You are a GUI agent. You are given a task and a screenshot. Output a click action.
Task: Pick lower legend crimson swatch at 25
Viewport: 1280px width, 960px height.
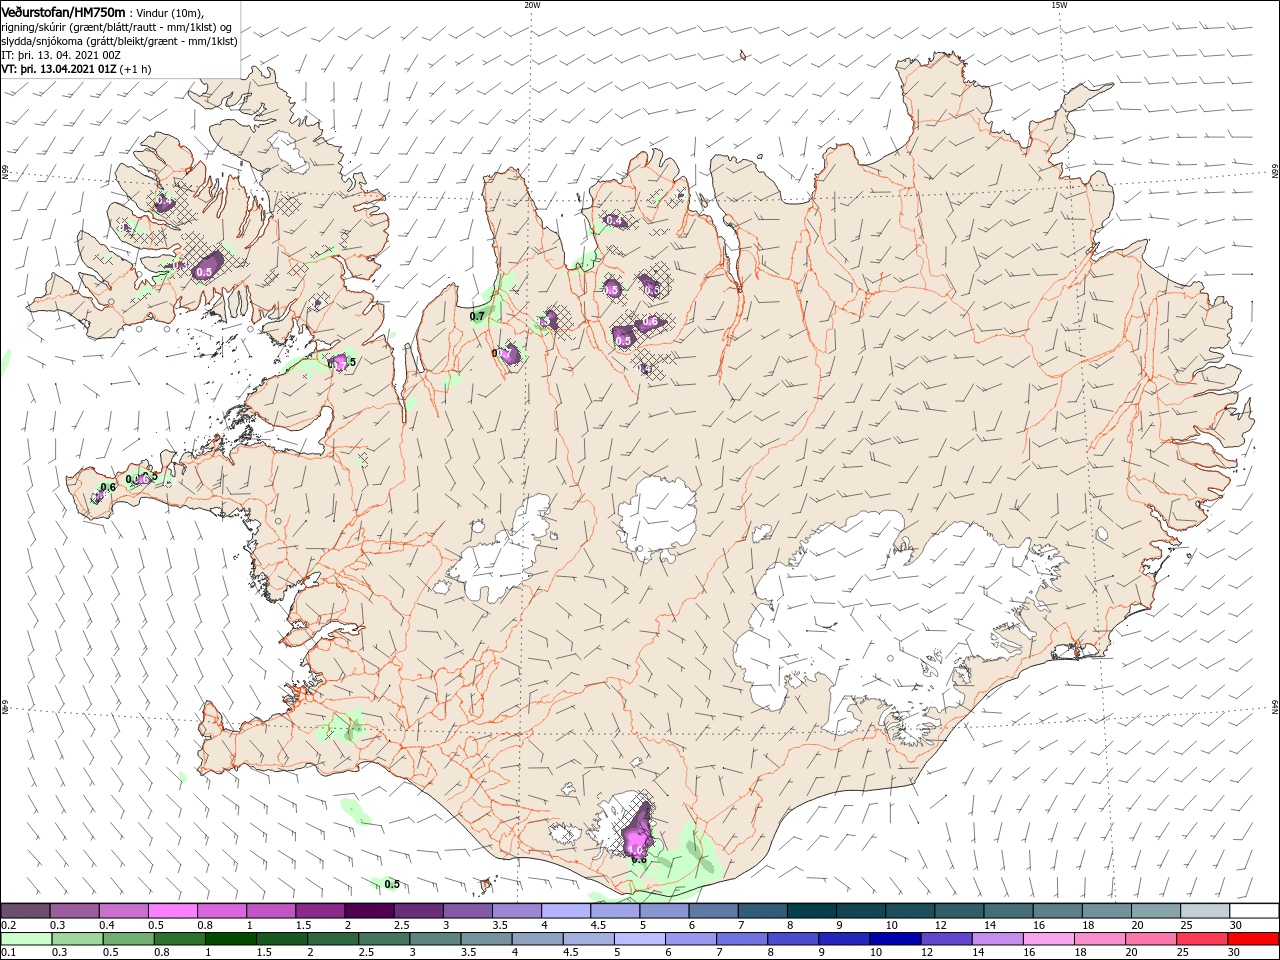point(1201,939)
